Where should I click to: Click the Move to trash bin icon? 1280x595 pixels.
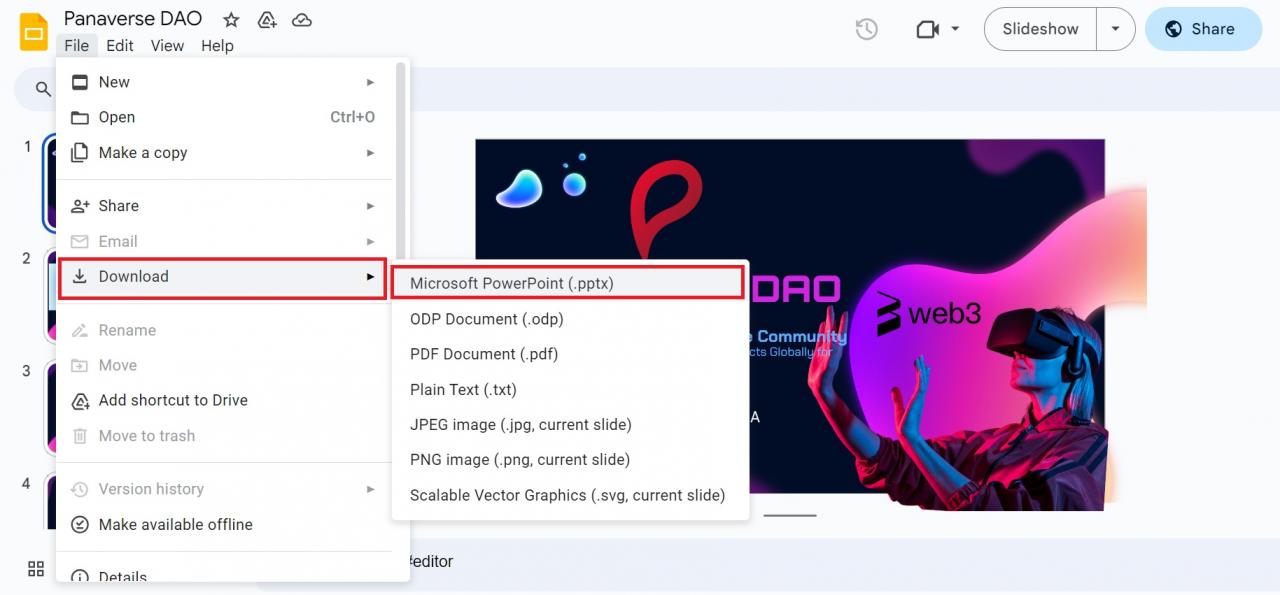coord(80,436)
